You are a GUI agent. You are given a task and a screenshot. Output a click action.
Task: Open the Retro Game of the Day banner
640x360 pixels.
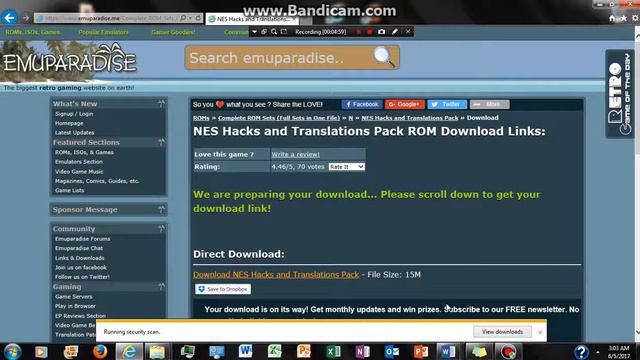click(619, 94)
